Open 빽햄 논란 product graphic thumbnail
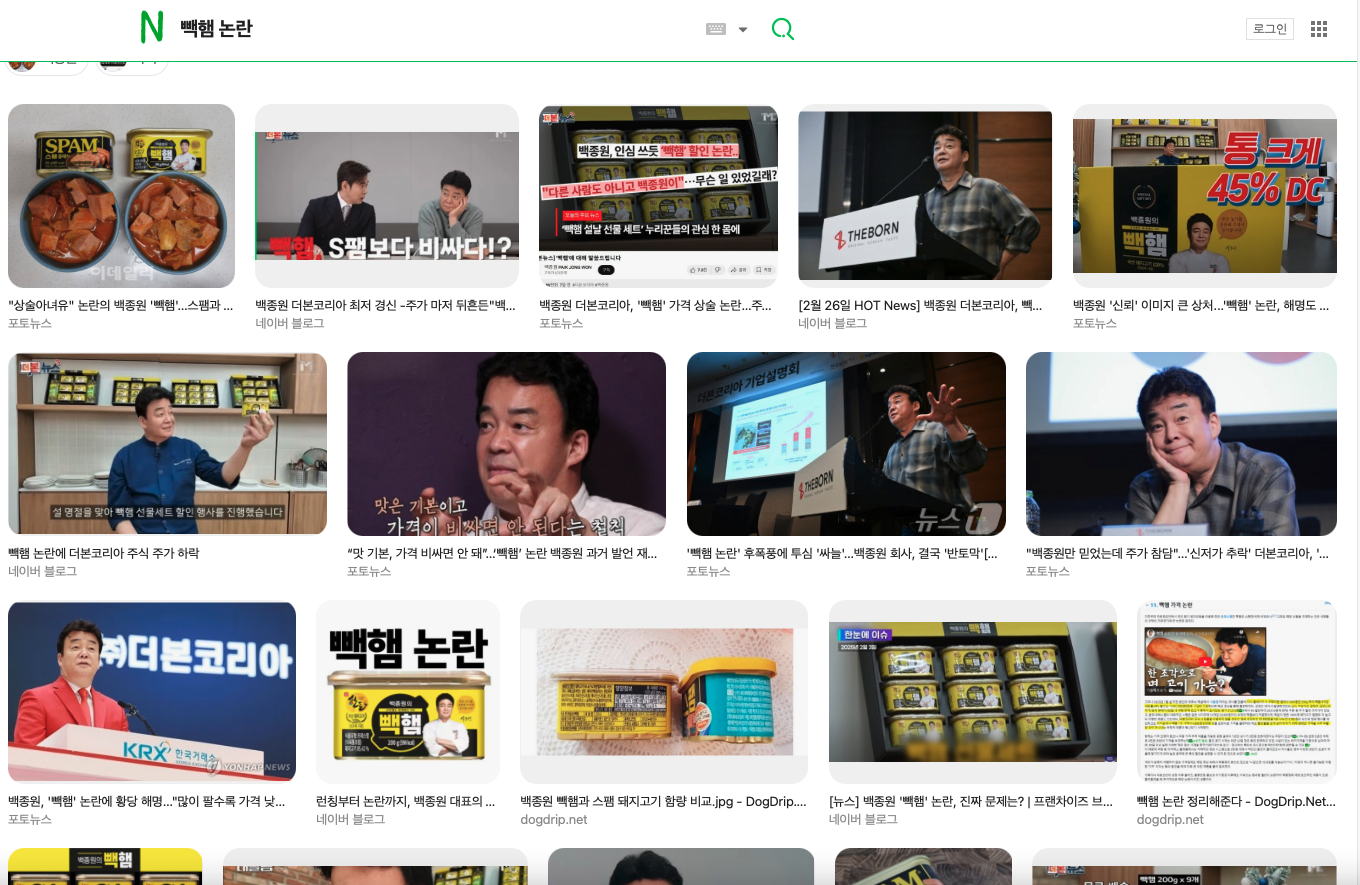 pyautogui.click(x=408, y=692)
